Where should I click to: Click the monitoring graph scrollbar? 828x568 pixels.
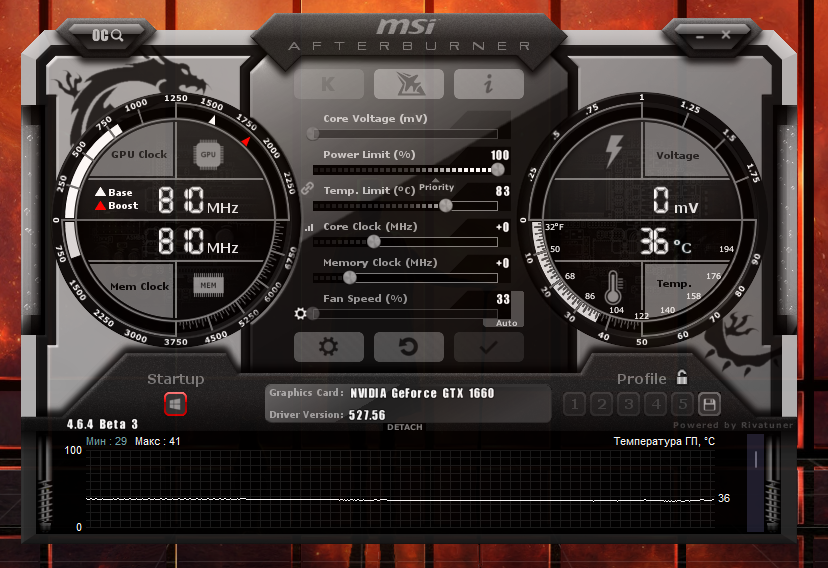point(755,482)
